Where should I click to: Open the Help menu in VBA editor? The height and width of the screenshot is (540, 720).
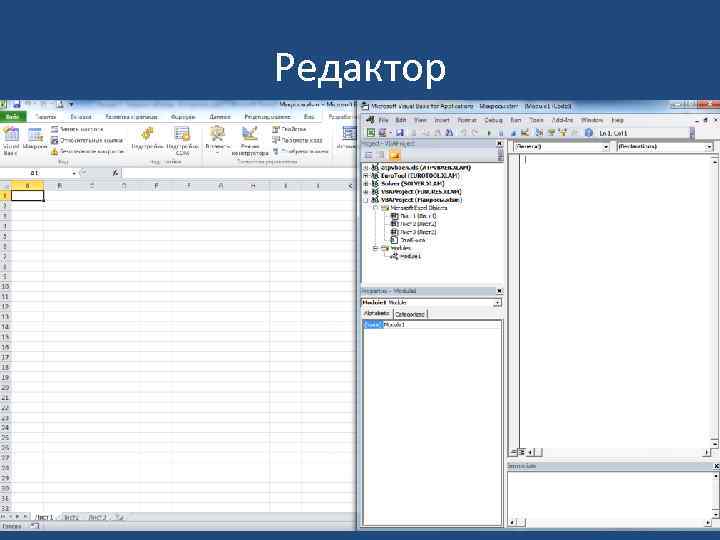click(618, 120)
